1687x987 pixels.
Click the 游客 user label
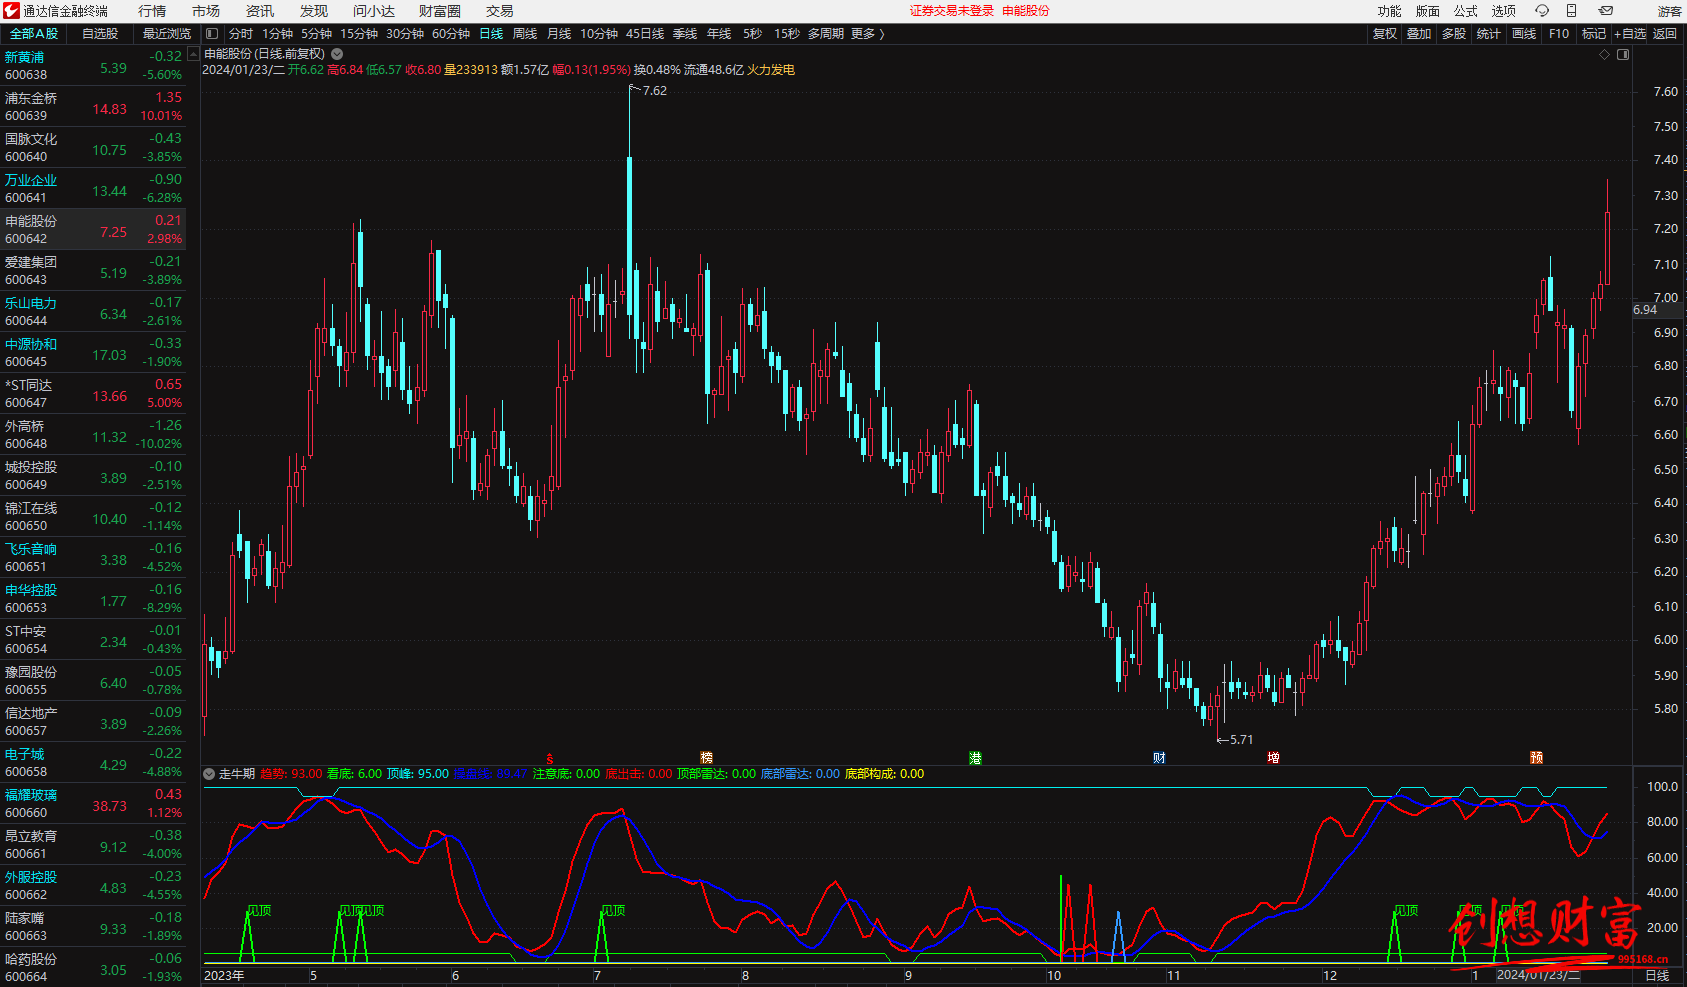click(x=1669, y=11)
